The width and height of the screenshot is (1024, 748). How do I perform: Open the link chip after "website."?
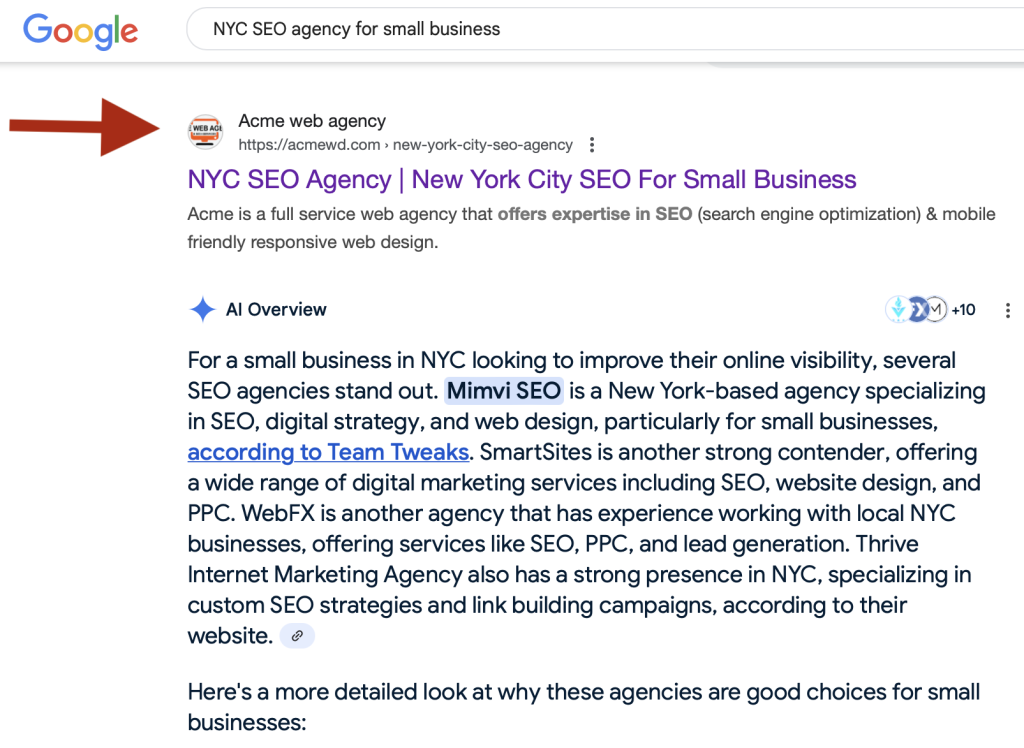click(297, 636)
